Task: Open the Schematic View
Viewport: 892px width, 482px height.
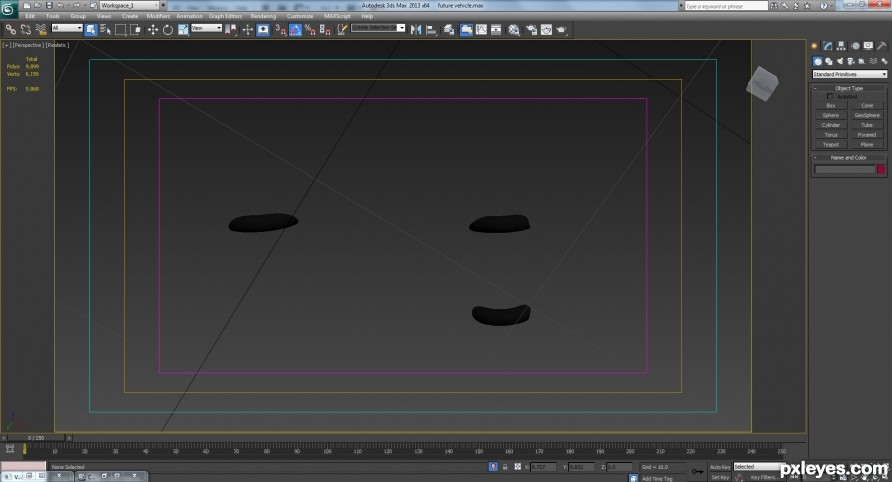Action: [x=496, y=30]
